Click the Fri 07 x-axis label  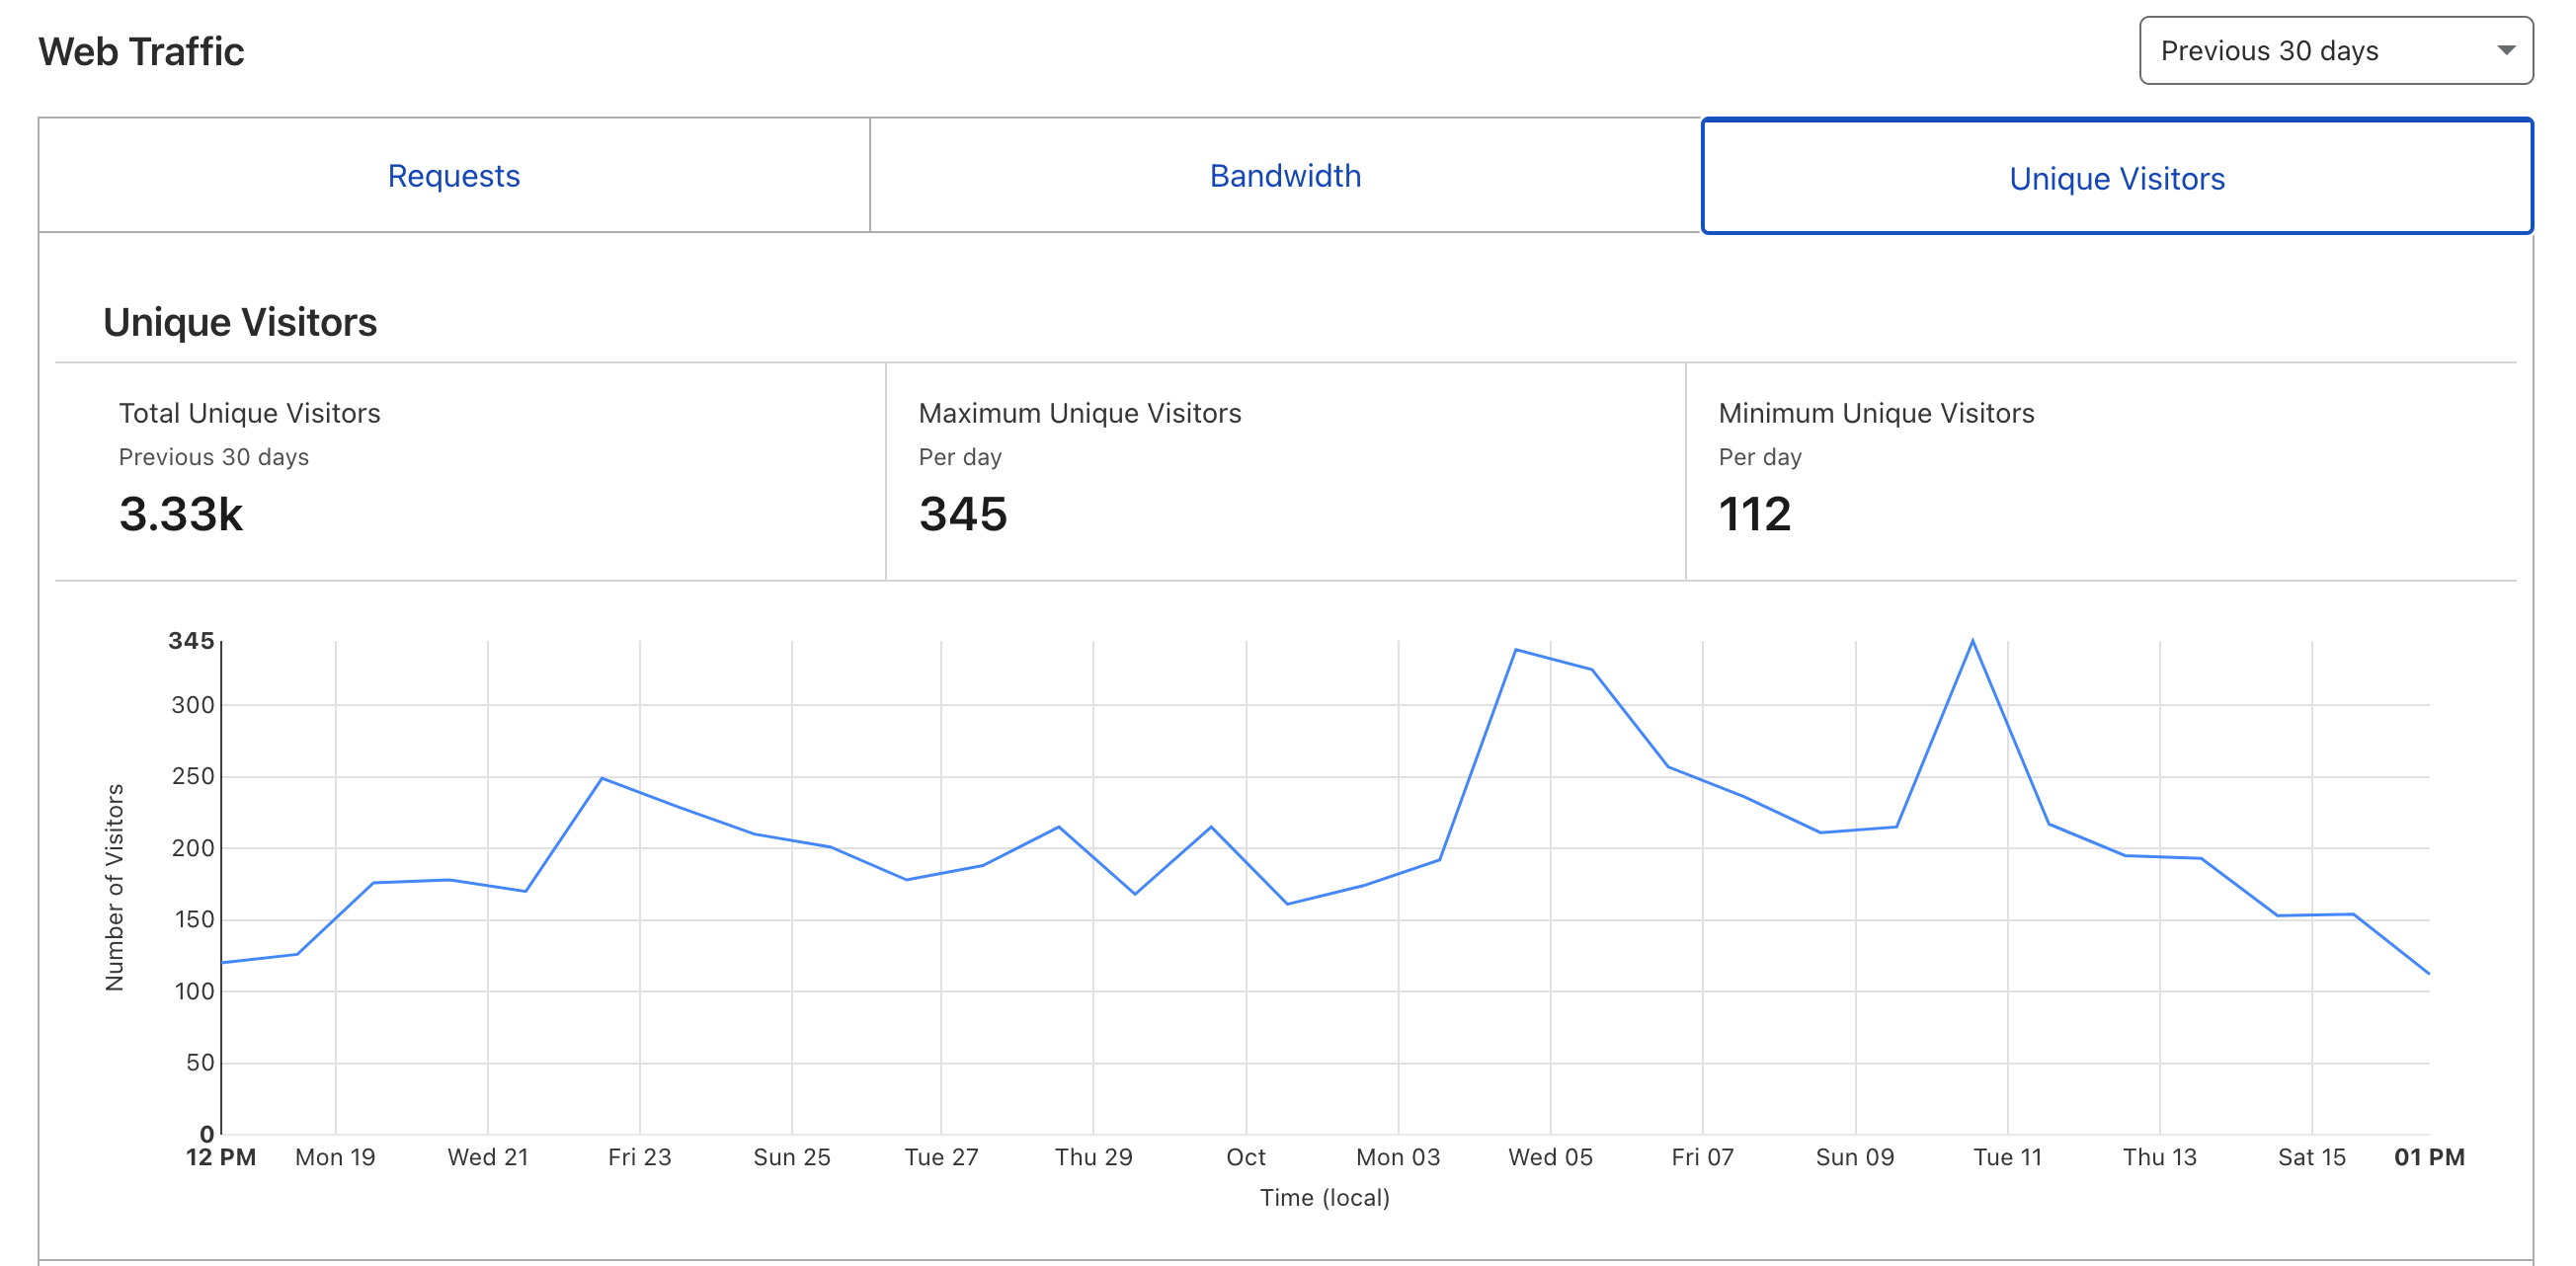[1702, 1157]
